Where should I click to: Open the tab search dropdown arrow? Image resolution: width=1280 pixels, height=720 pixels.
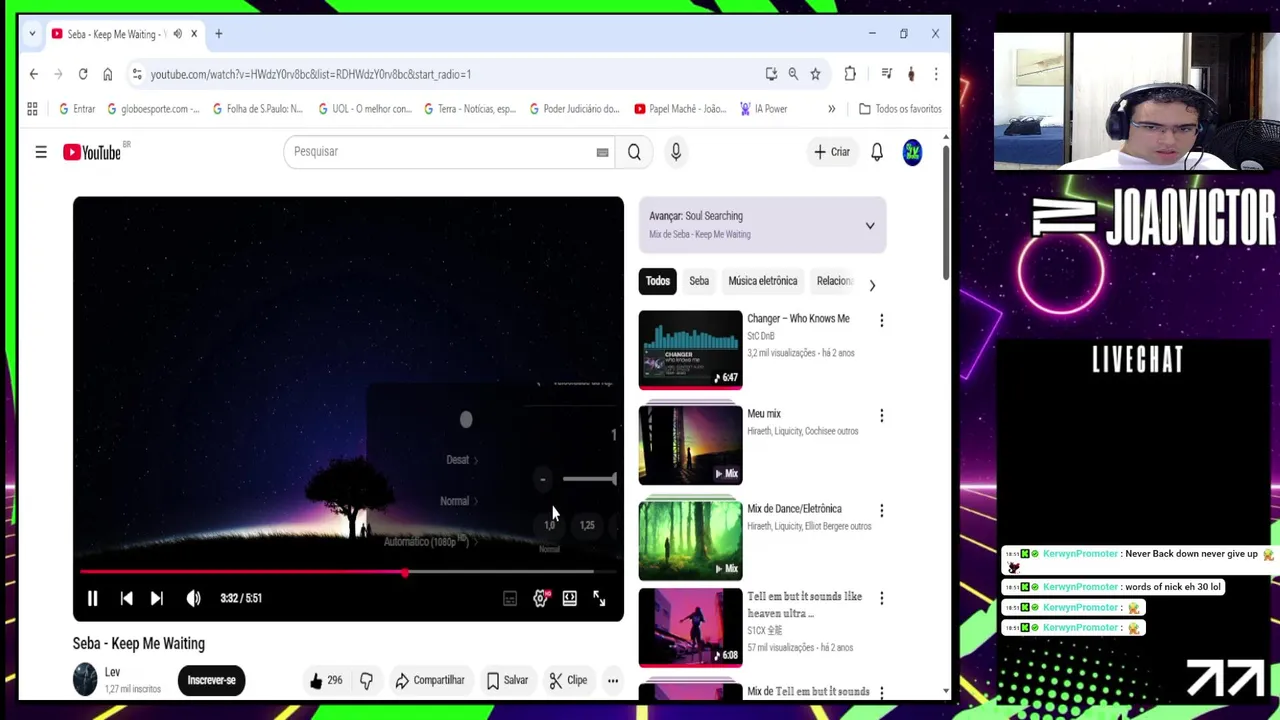point(32,34)
